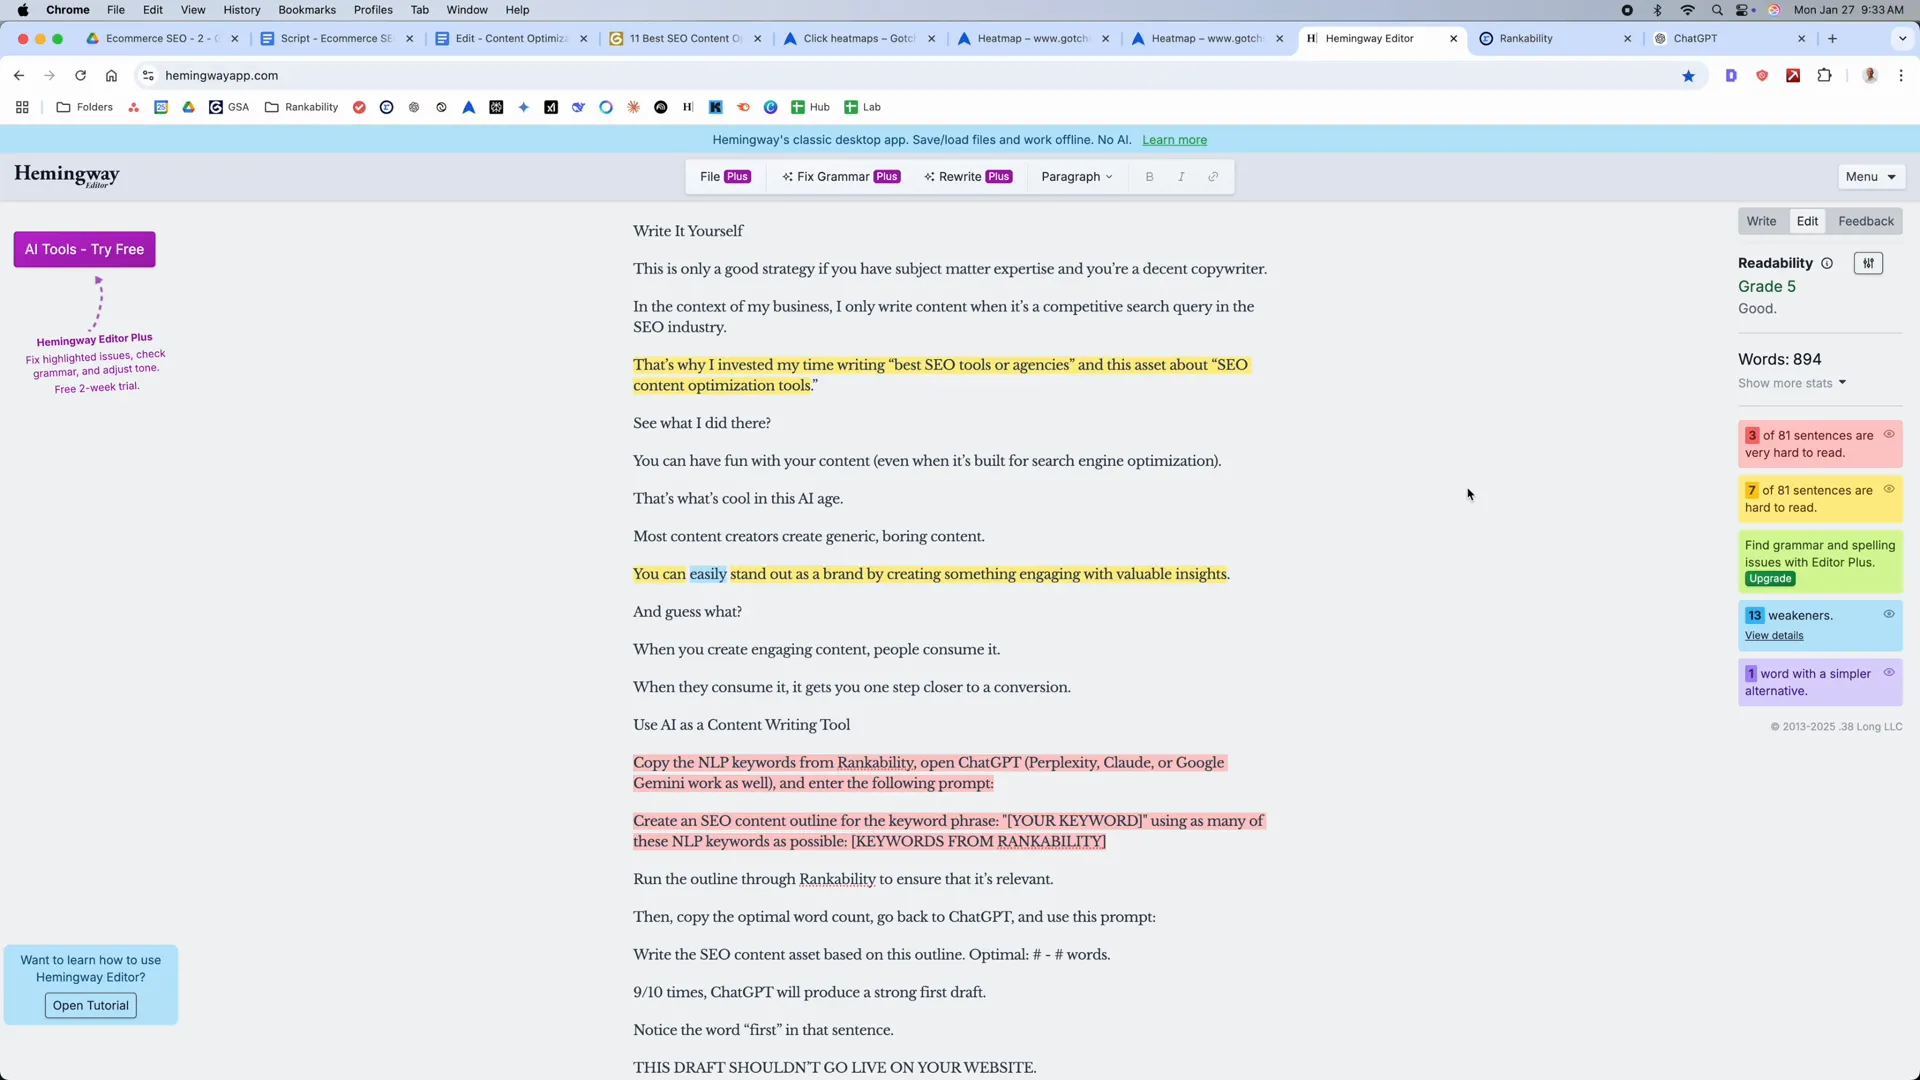Switch to the Feedback tab
1920x1080 pixels.
[x=1865, y=220]
